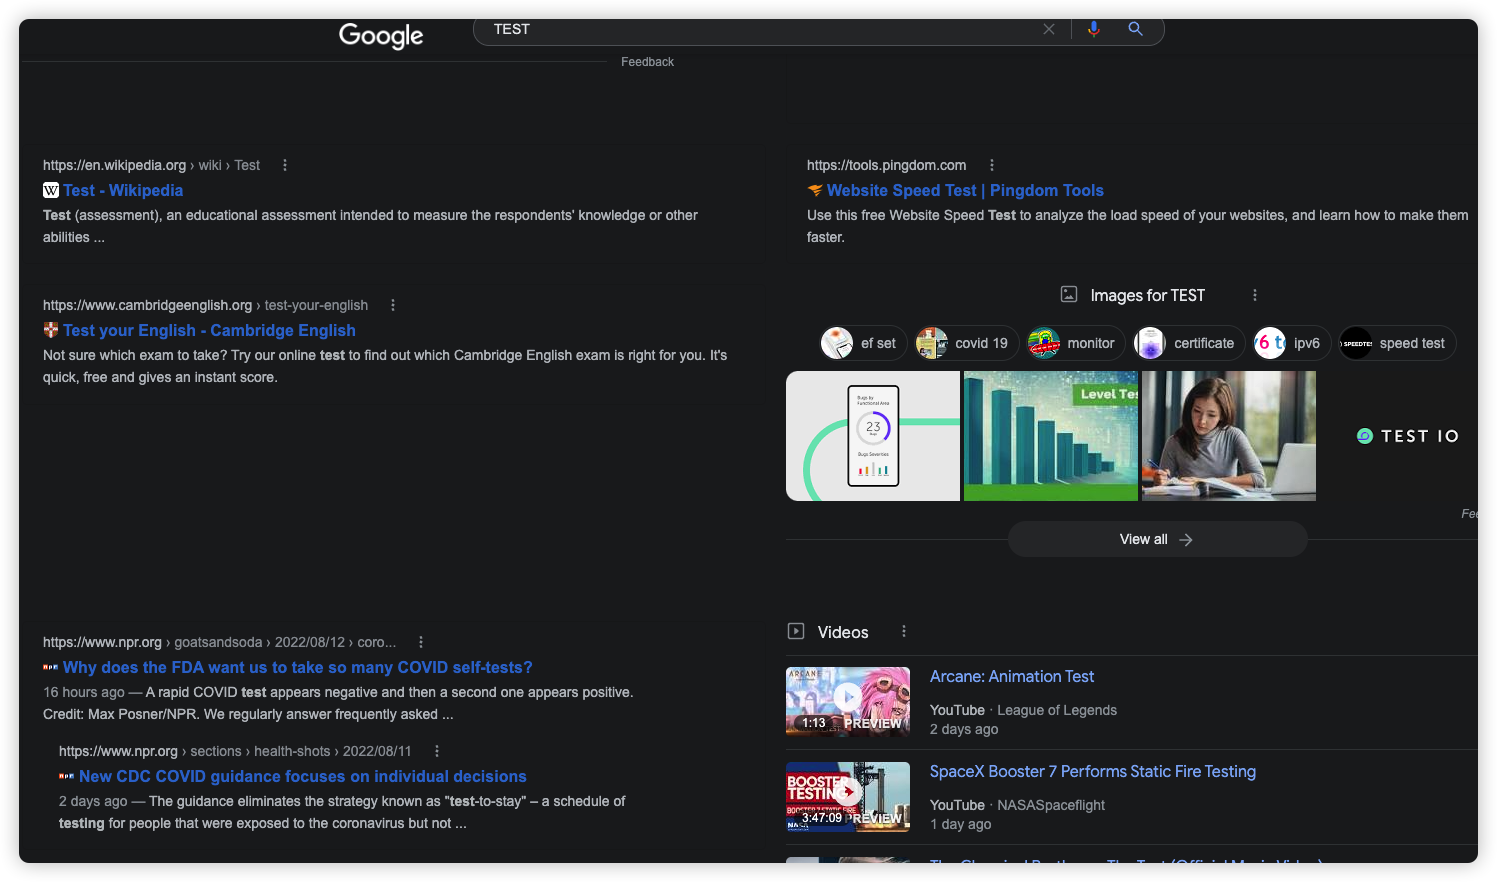Filter images by the monitor chip
The width and height of the screenshot is (1497, 882).
pos(1076,343)
